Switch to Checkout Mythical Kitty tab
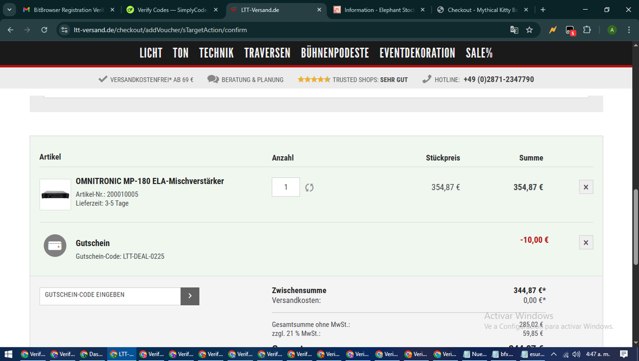The height and width of the screenshot is (361, 639). [x=482, y=10]
